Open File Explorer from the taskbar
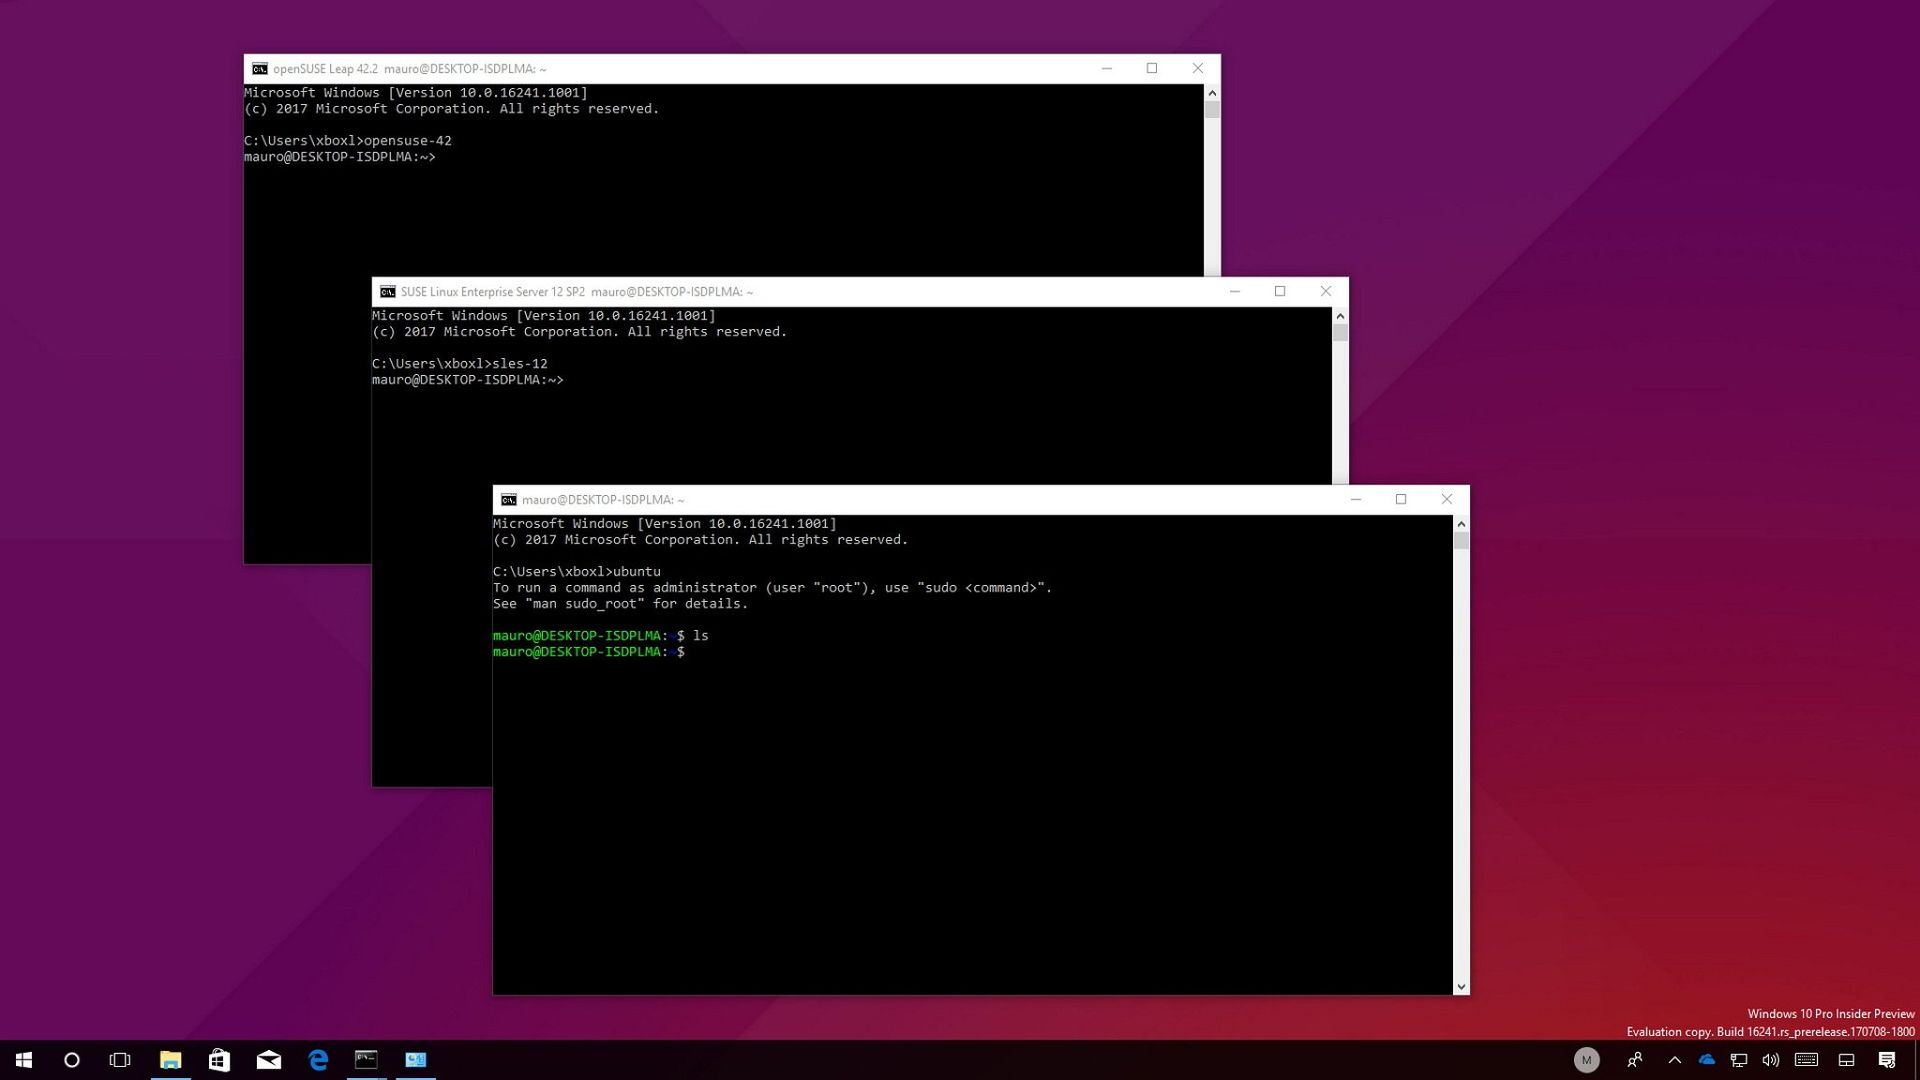 point(170,1059)
